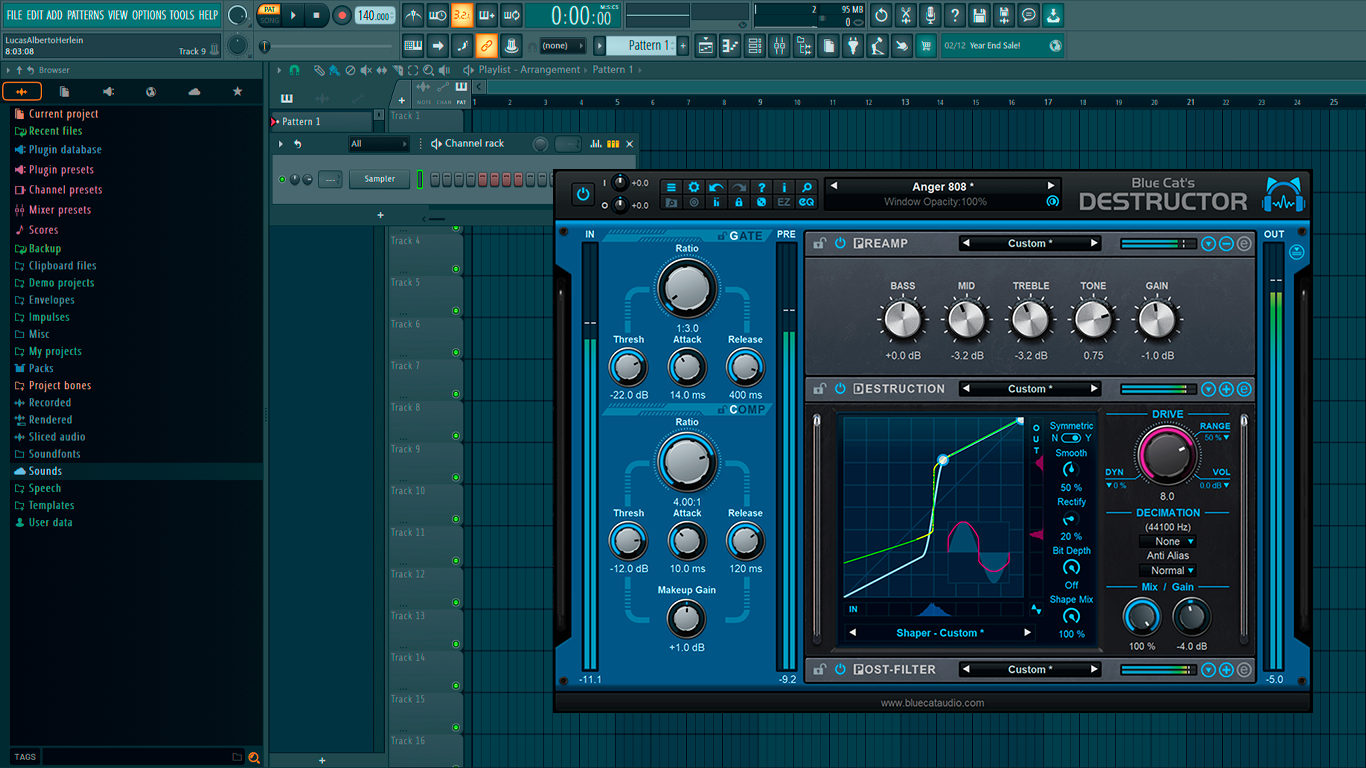Open the playlist view icon
The width and height of the screenshot is (1366, 768).
pyautogui.click(x=706, y=46)
